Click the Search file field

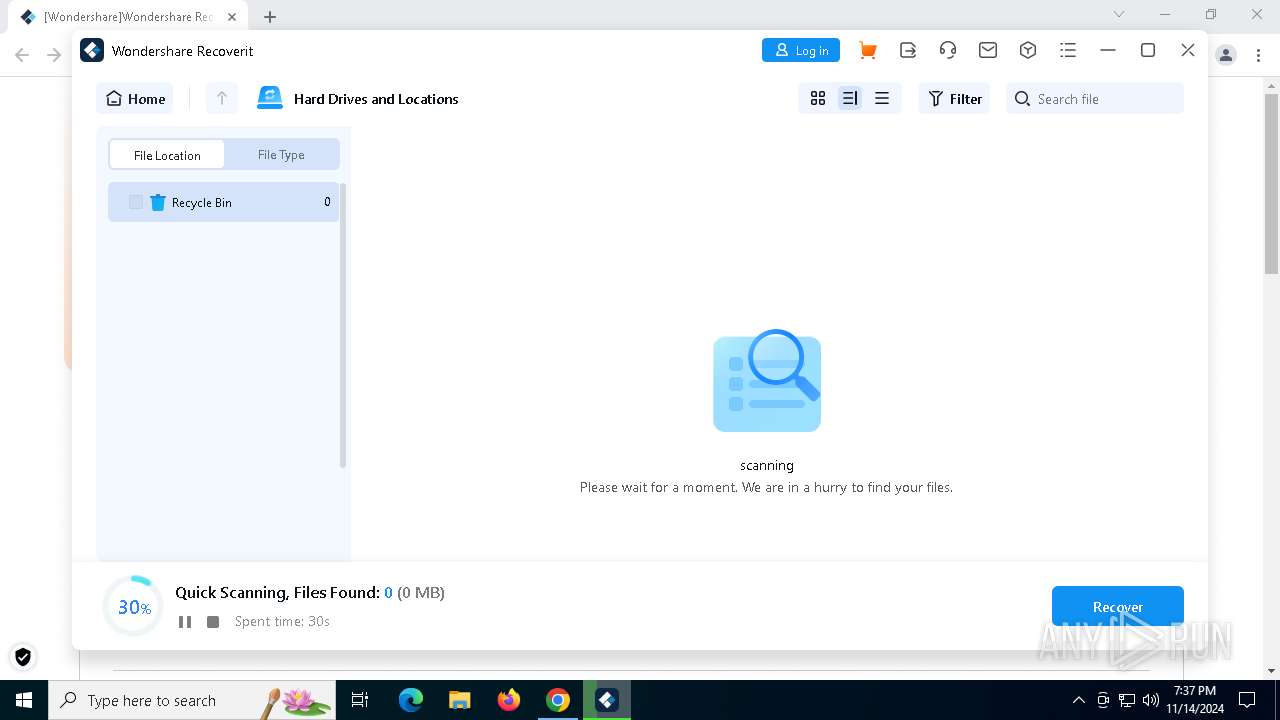coord(1095,98)
